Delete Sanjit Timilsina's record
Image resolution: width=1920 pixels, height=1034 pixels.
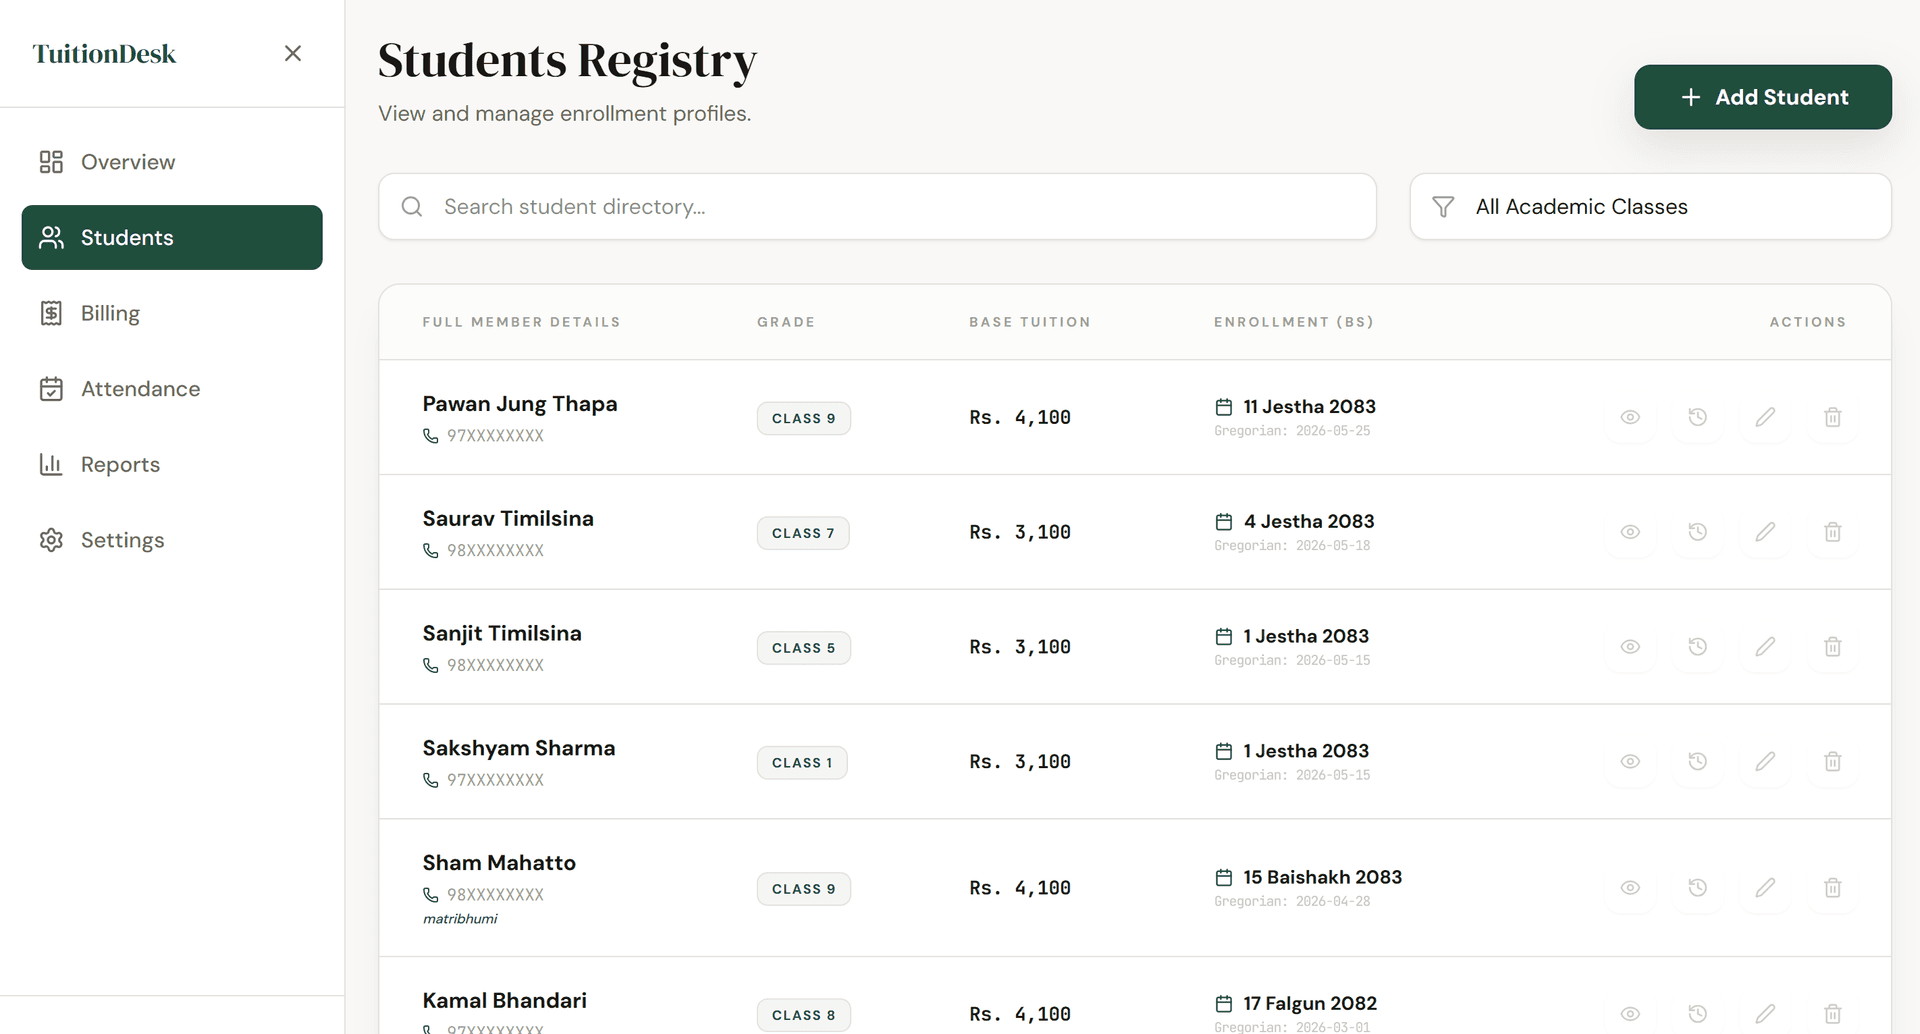click(x=1833, y=647)
